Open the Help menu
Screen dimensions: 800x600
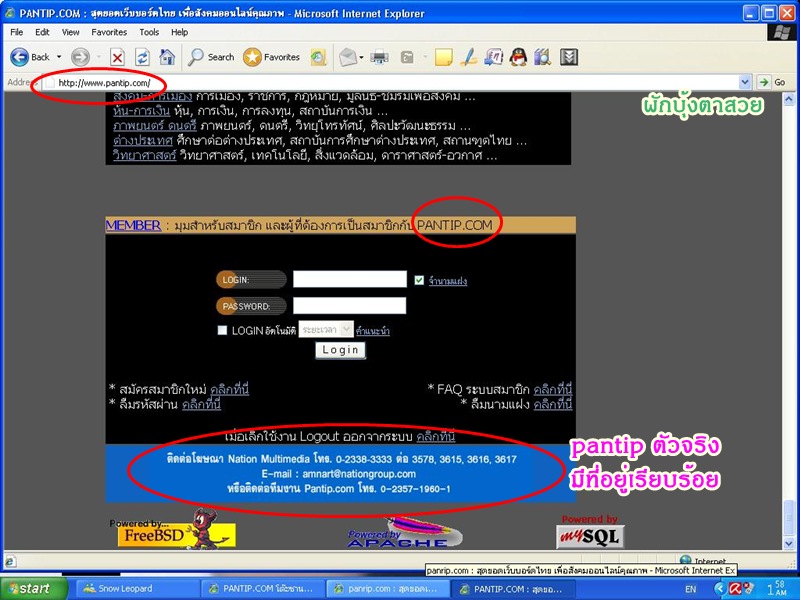(x=180, y=32)
